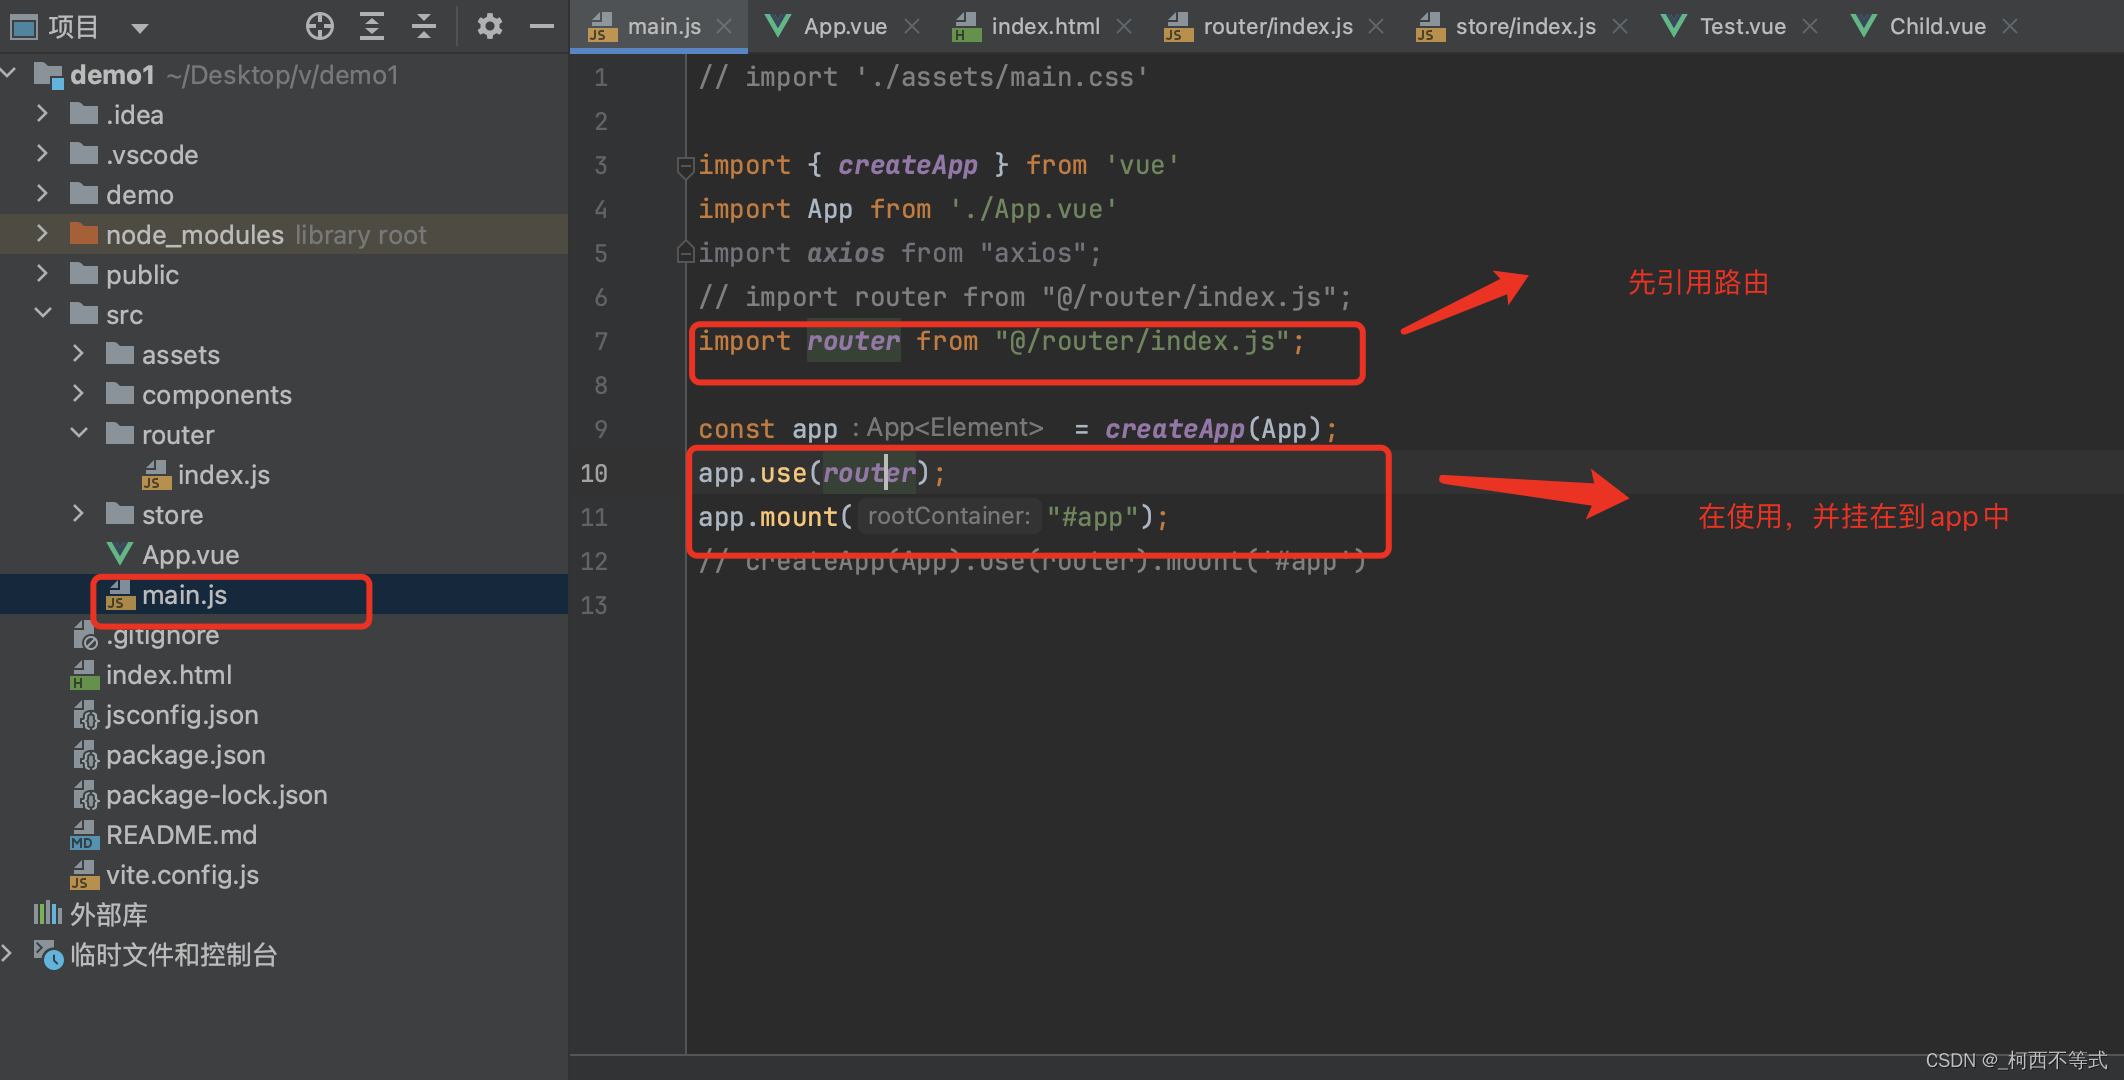Expand the 临时文件和控制台 node chevron

8,954
